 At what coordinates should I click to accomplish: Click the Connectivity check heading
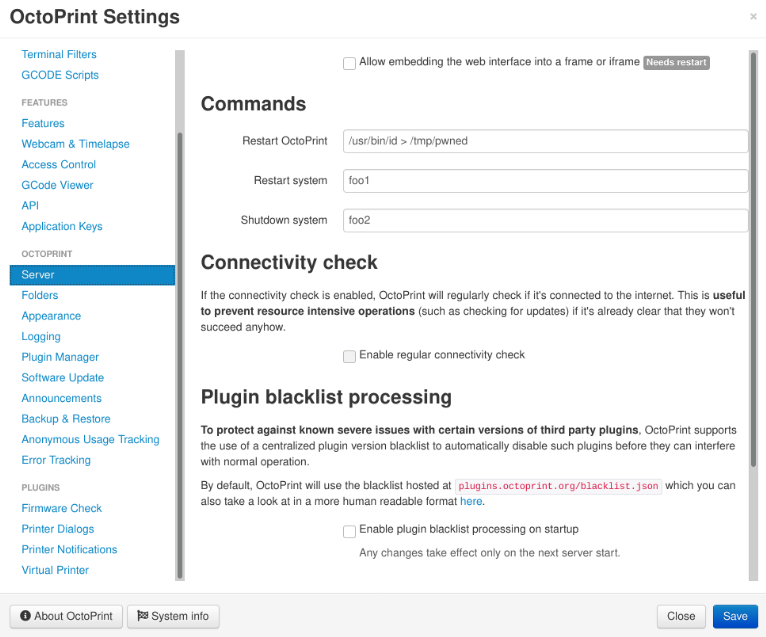click(x=289, y=262)
